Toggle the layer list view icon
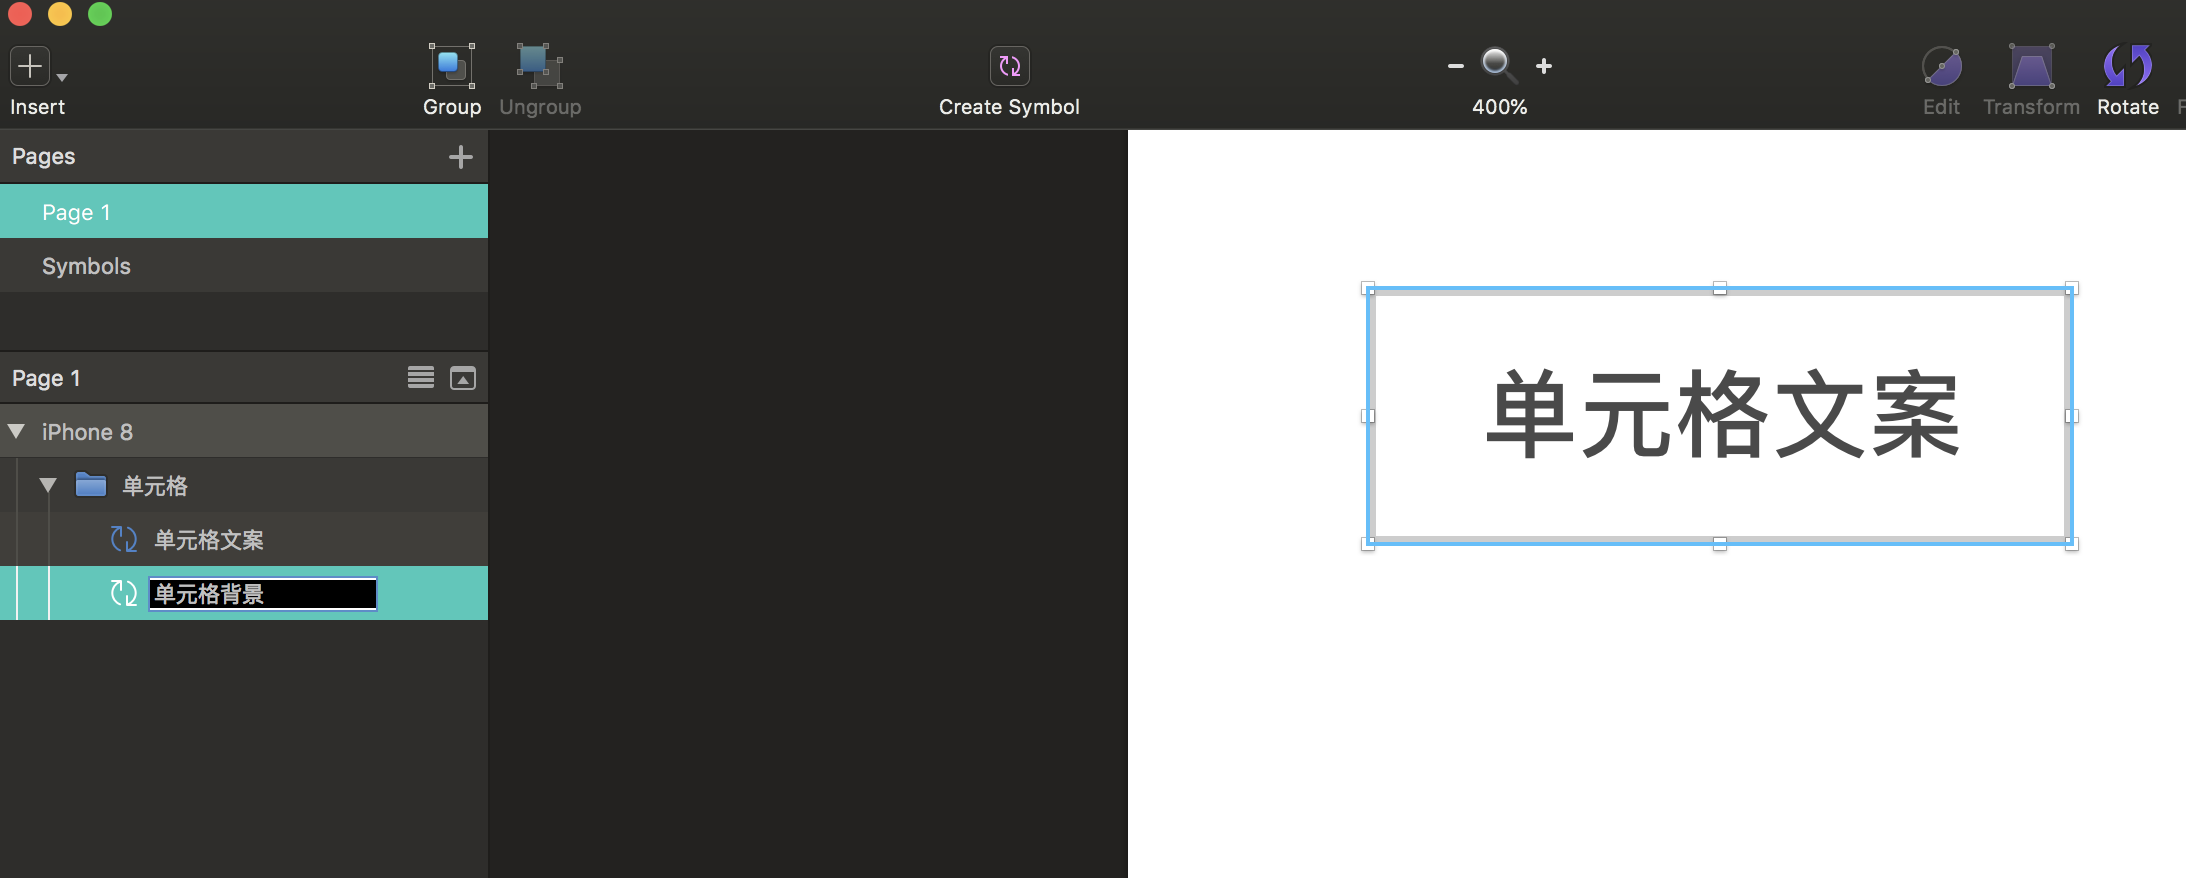Screen dimensions: 2186x878 coord(421,377)
